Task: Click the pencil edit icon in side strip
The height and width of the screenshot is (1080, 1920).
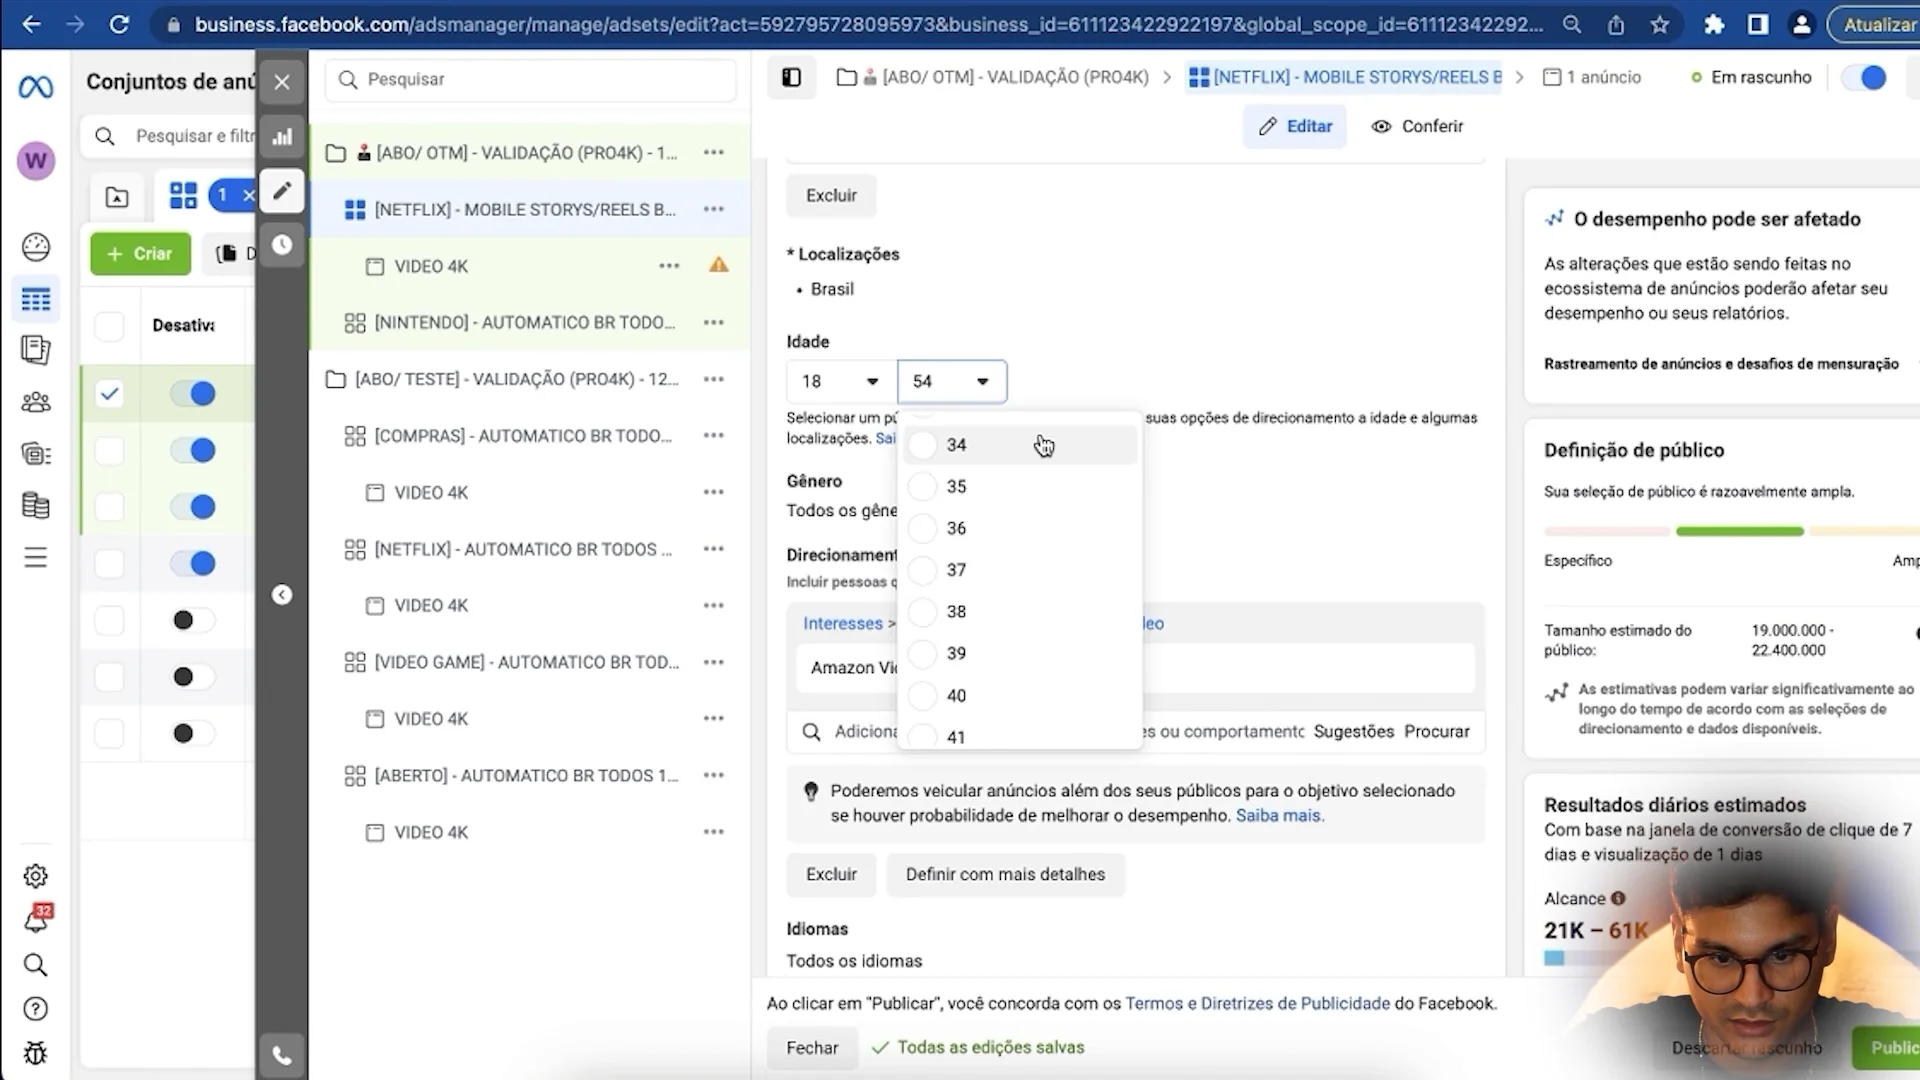Action: point(282,190)
